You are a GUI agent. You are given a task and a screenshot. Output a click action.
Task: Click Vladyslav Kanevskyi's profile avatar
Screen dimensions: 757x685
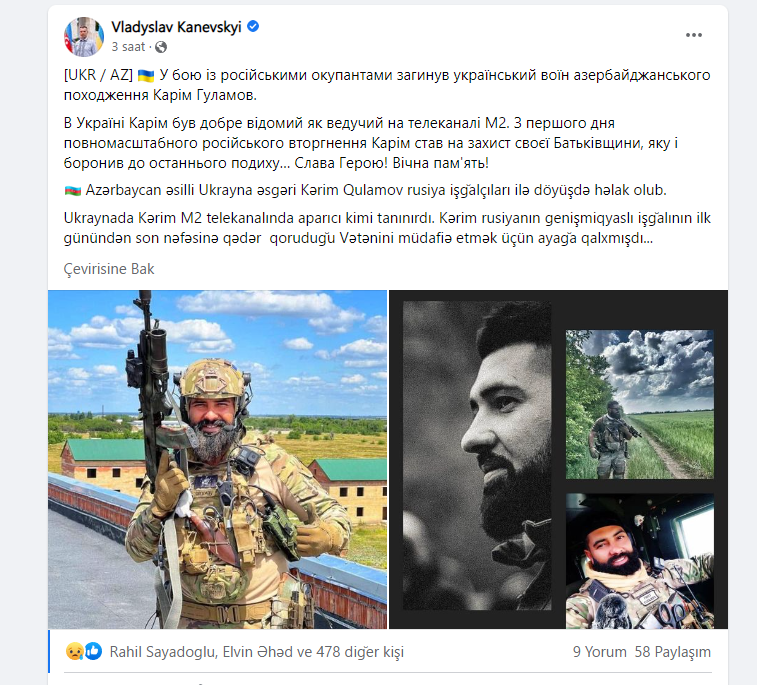pyautogui.click(x=84, y=37)
